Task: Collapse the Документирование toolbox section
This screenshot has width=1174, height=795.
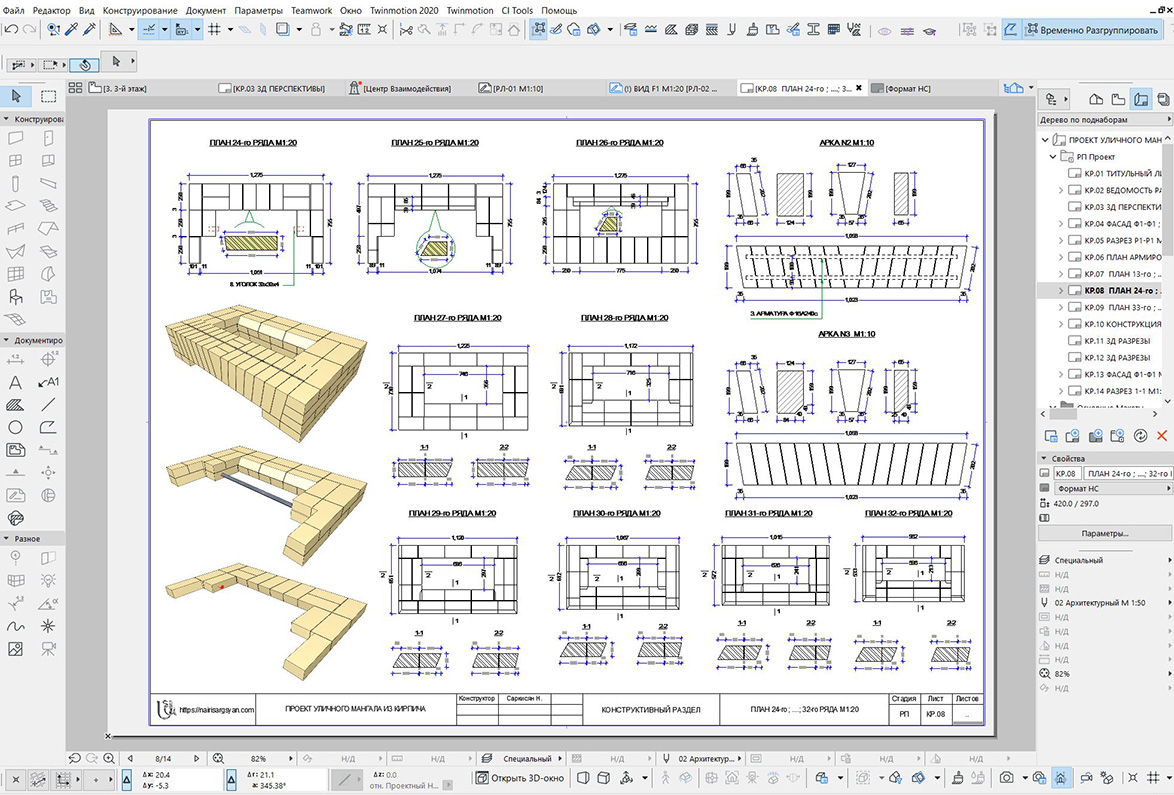Action: pyautogui.click(x=6, y=340)
